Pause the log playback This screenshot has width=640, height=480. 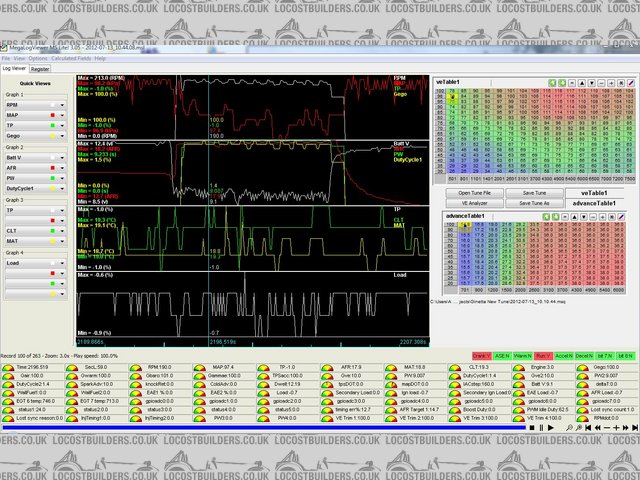(540, 427)
